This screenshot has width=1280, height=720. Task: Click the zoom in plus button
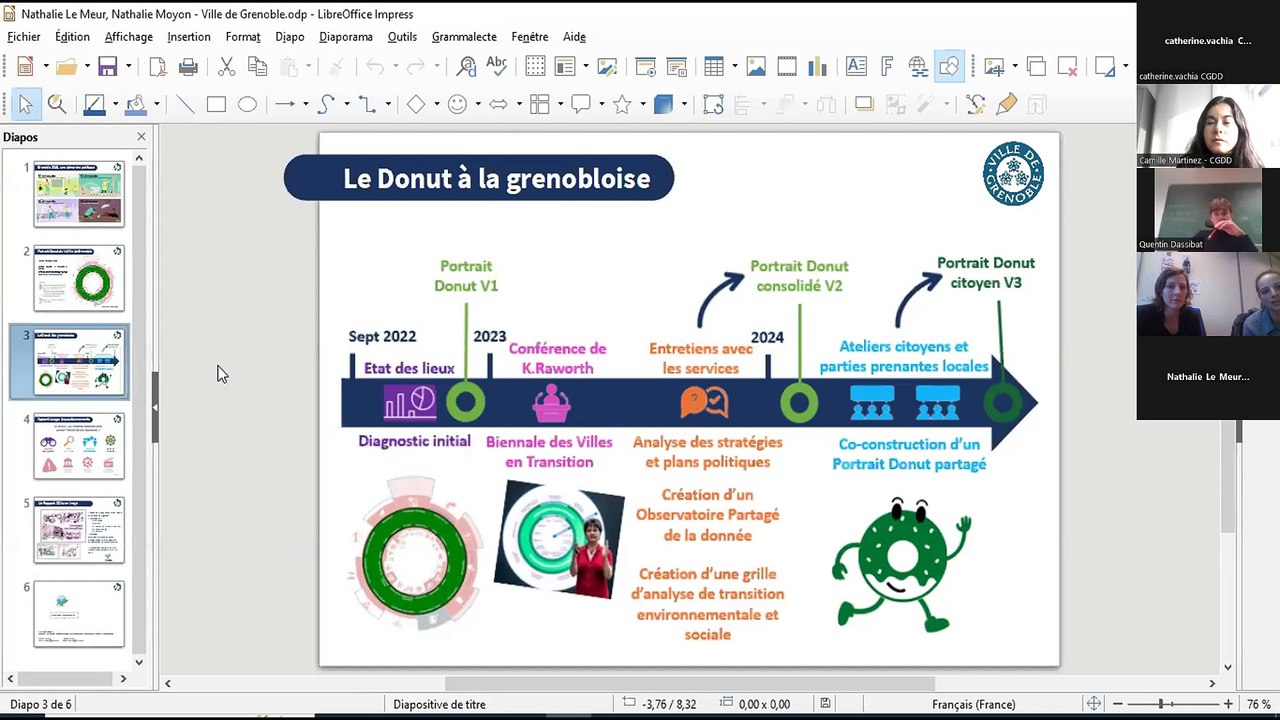(1228, 704)
